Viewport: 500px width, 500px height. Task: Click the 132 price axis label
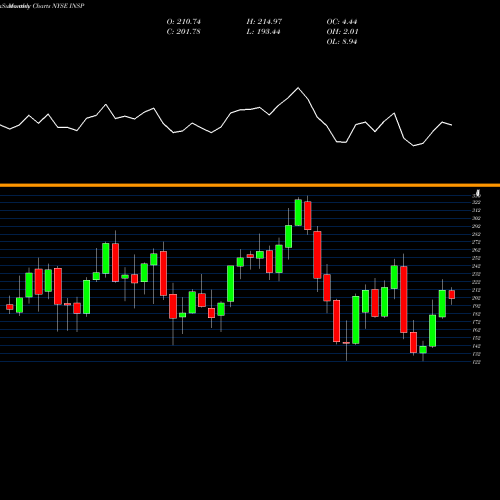pos(476,354)
